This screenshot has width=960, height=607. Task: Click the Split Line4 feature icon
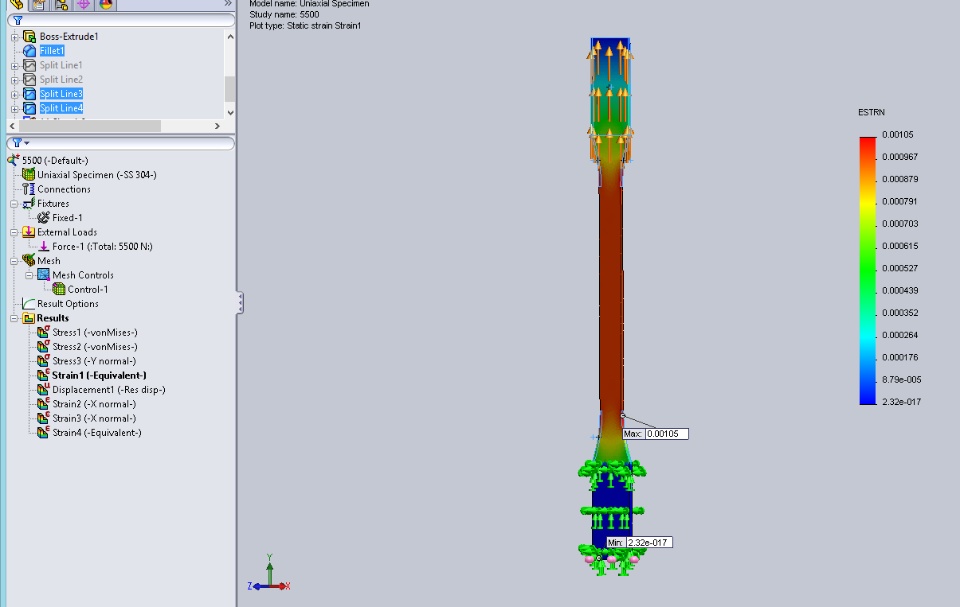click(x=29, y=108)
